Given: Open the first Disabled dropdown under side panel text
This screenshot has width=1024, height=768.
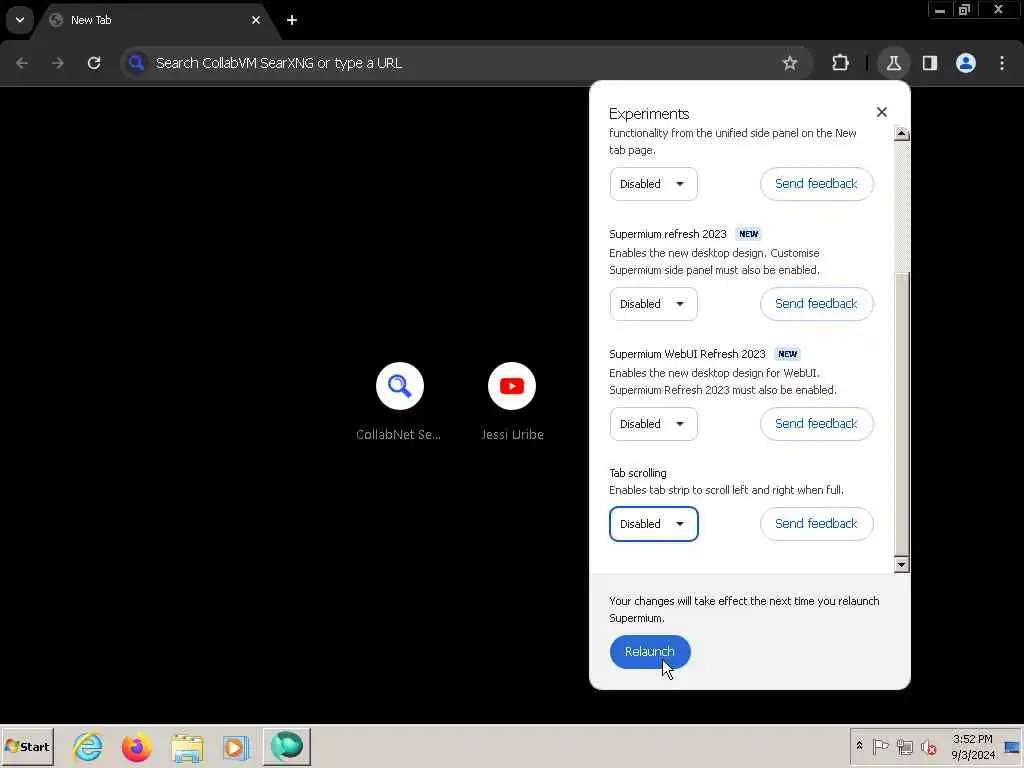Looking at the screenshot, I should pyautogui.click(x=654, y=184).
